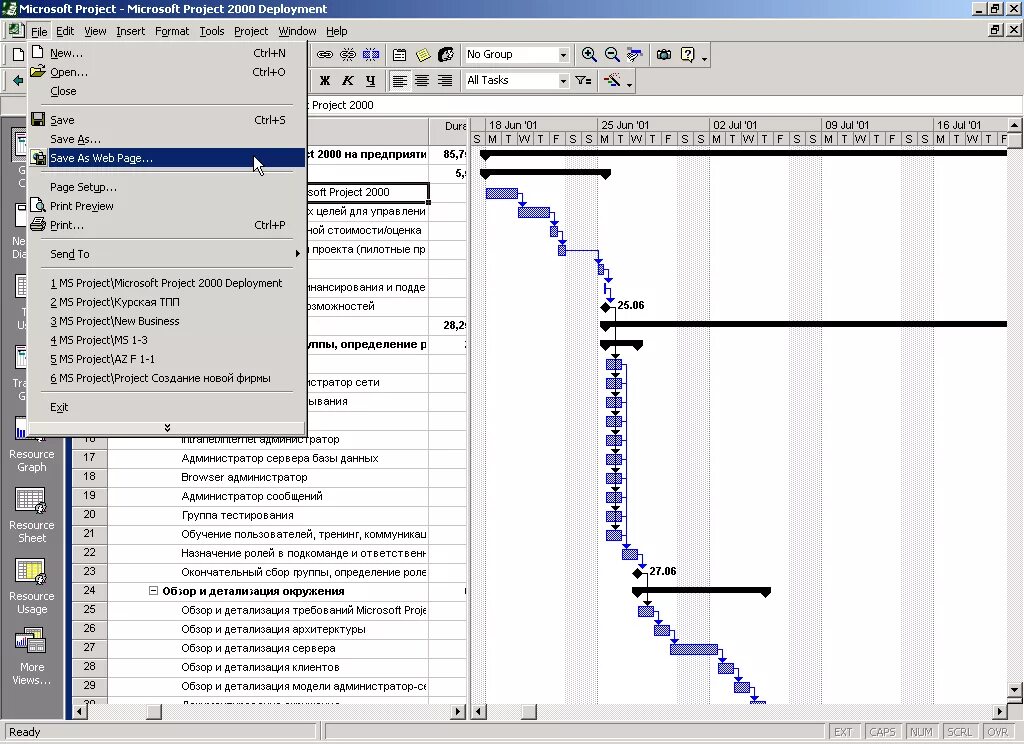Expand full File menu with bottom chevron
This screenshot has height=744, width=1024.
(x=167, y=427)
